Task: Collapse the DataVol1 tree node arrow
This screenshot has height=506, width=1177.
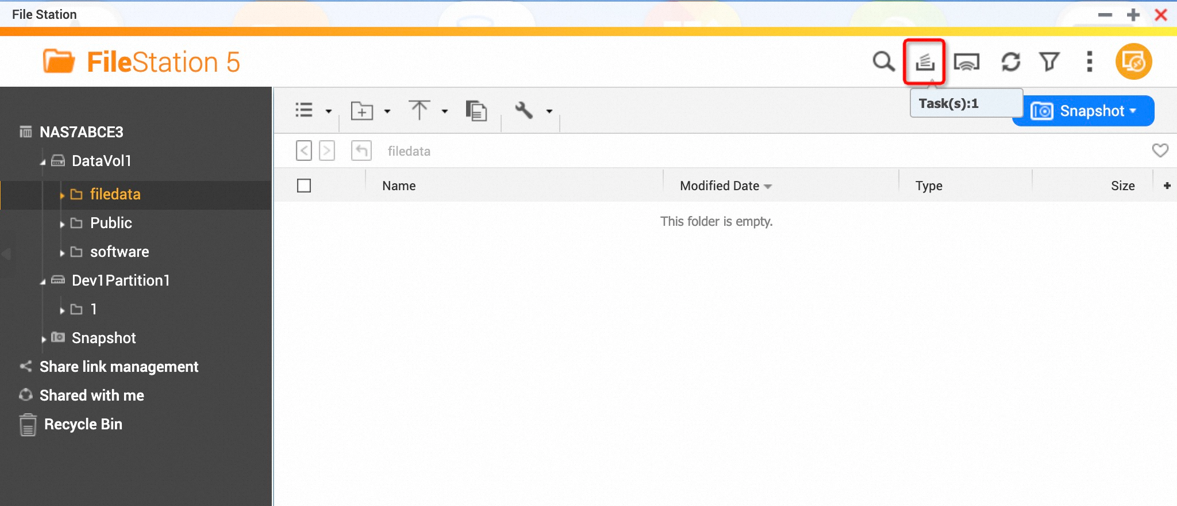Action: (x=43, y=162)
